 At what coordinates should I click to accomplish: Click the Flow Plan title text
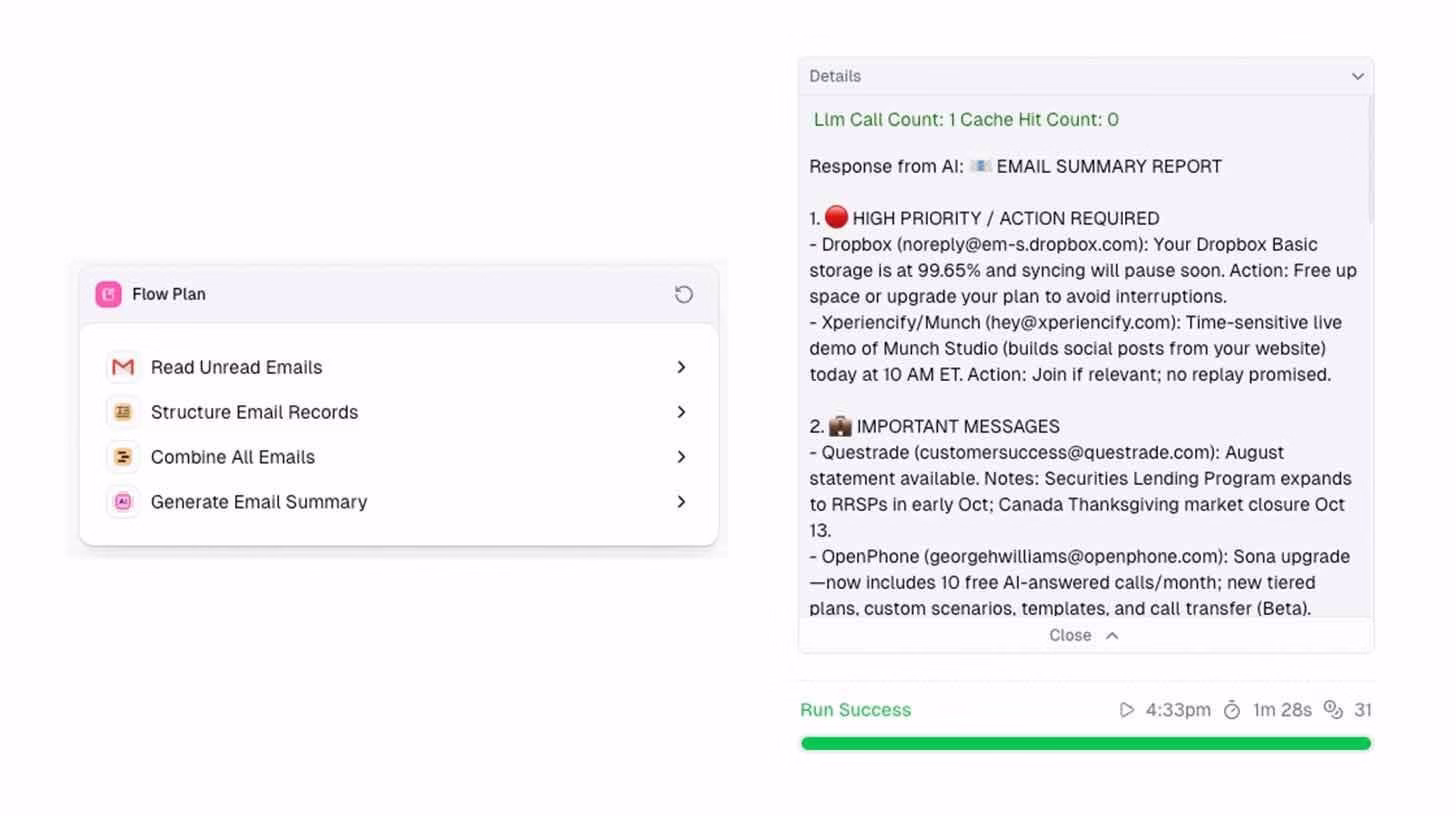click(169, 294)
